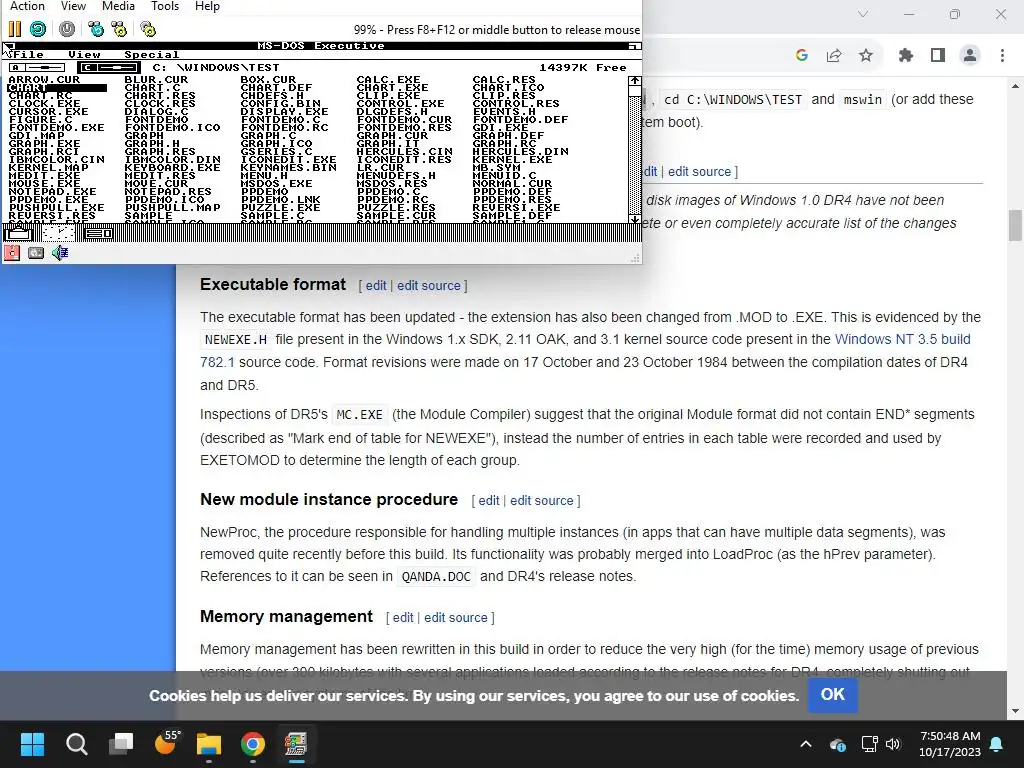Click the minimized clock icon in MS-DOS Executive
Image resolution: width=1024 pixels, height=768 pixels.
coord(59,232)
